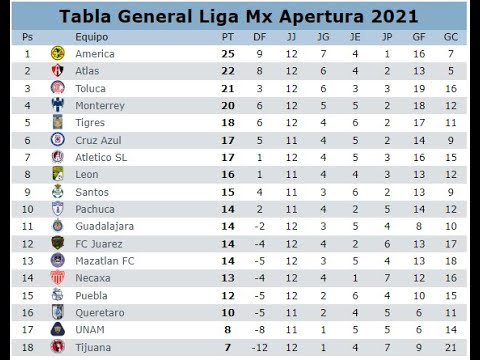
Task: Click the Tijuana Xolos crest
Action: [58, 347]
